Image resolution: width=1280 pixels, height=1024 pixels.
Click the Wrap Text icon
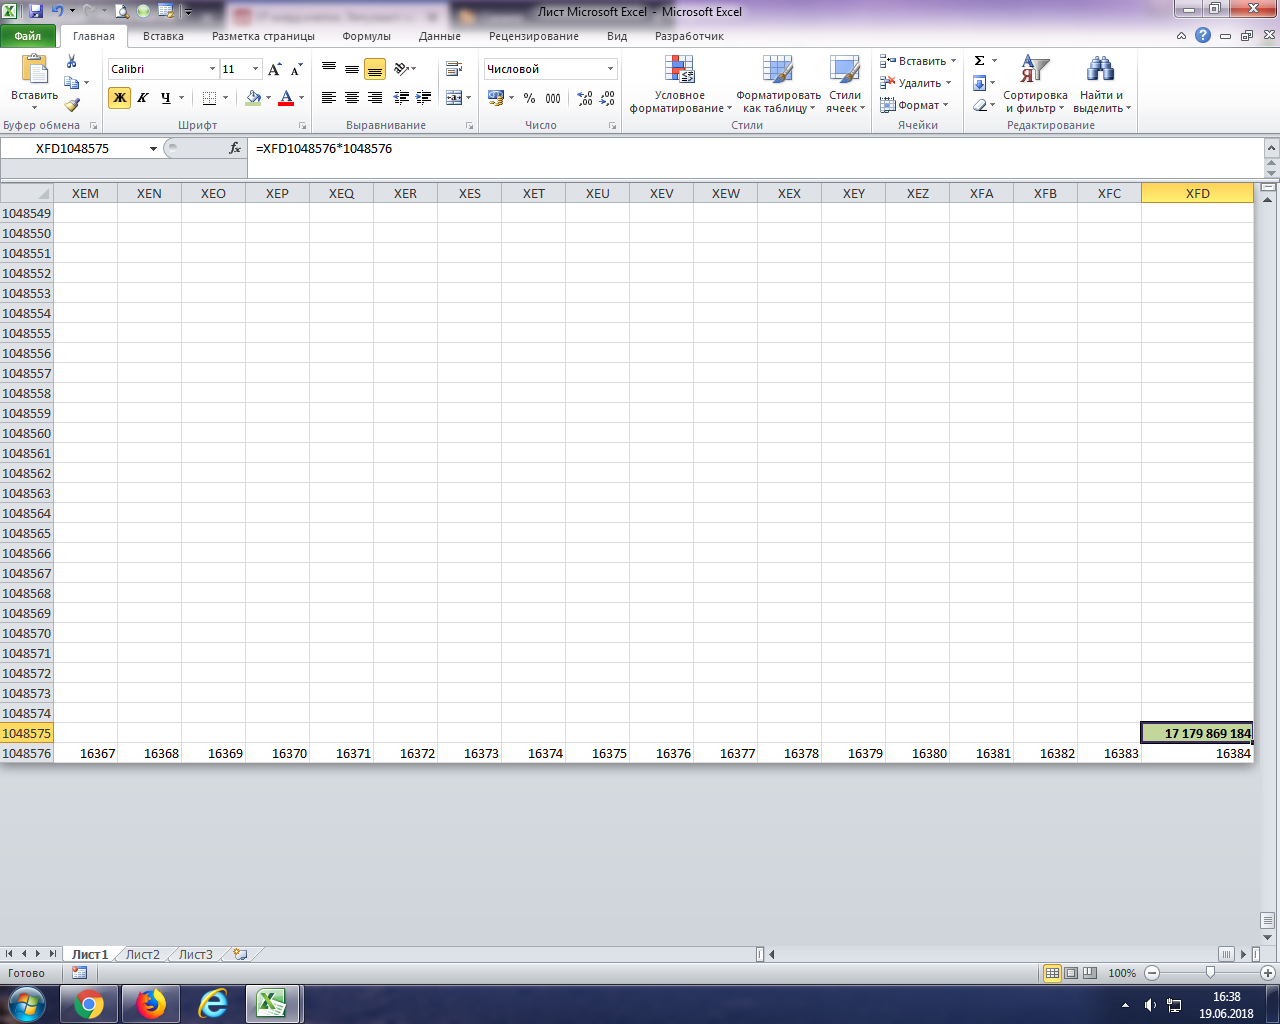(454, 69)
